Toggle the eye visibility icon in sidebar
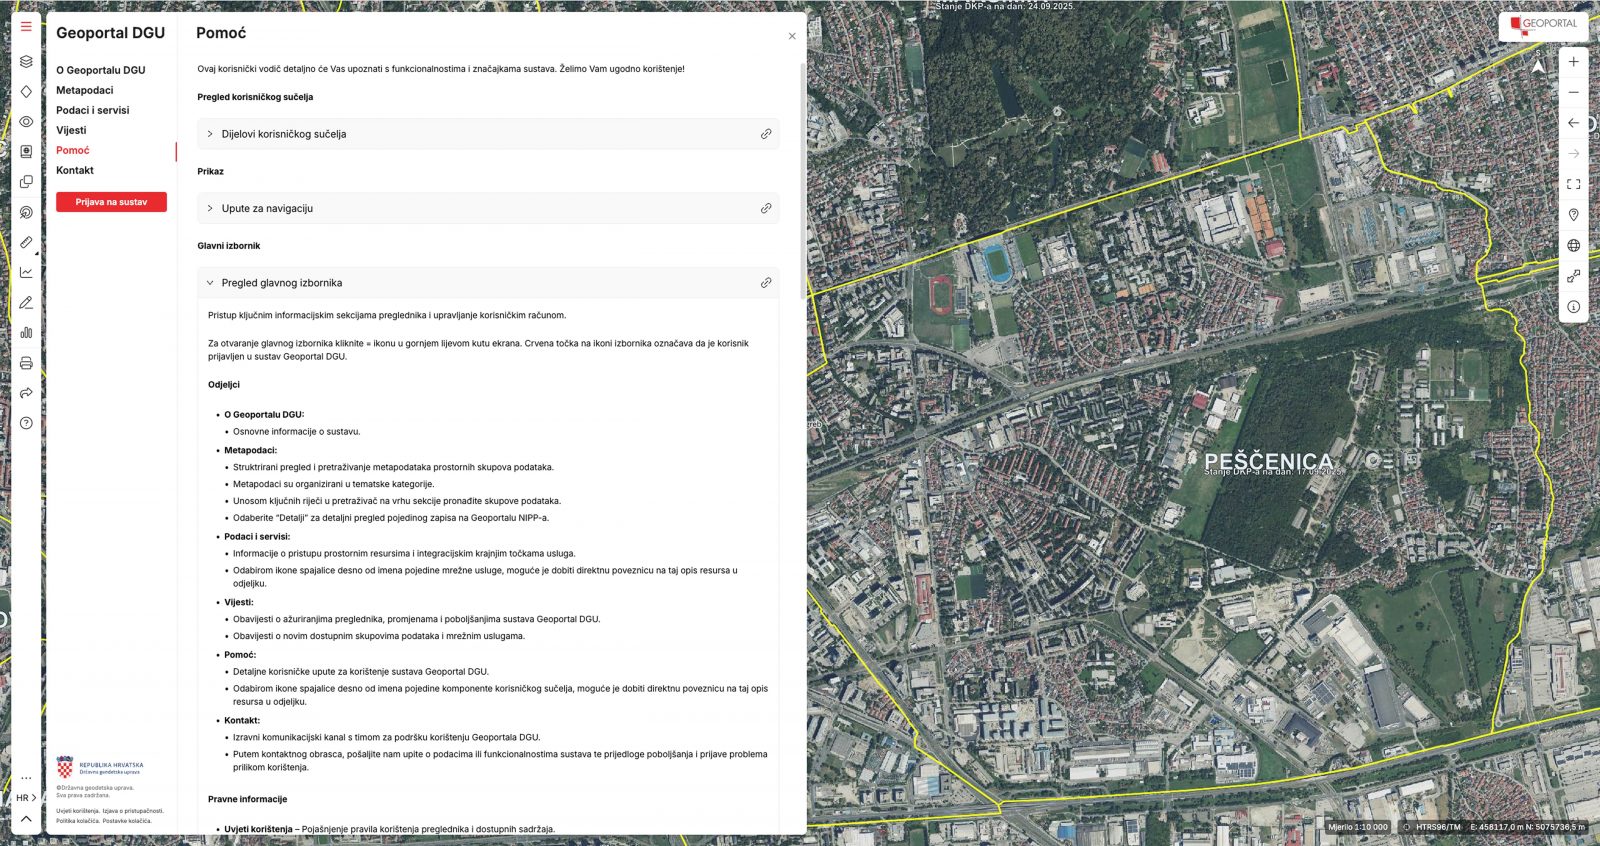The height and width of the screenshot is (846, 1600). click(x=26, y=121)
